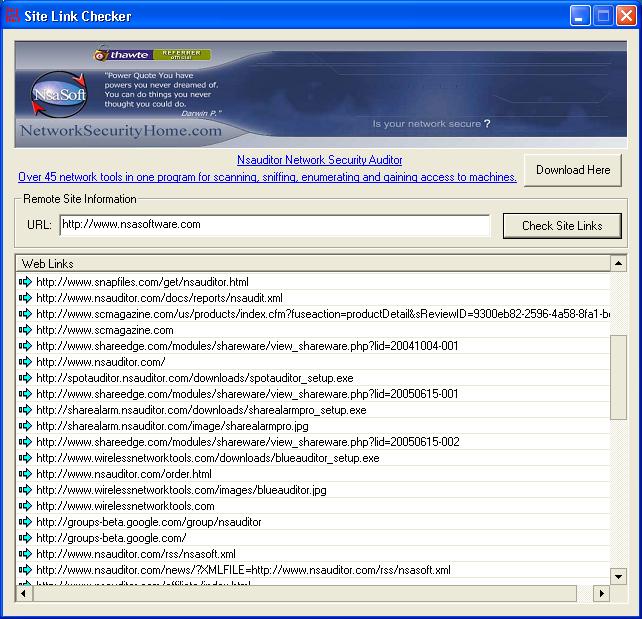
Task: Select row http://www.nsauditor.com/docs/reports/nsaudit.xml
Action: (x=313, y=298)
